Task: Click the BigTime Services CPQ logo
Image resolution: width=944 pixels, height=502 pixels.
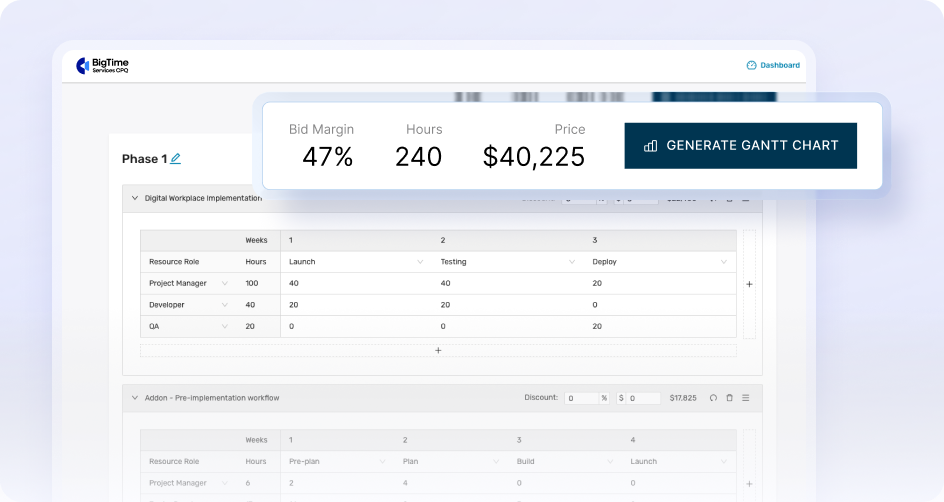Action: pos(102,66)
